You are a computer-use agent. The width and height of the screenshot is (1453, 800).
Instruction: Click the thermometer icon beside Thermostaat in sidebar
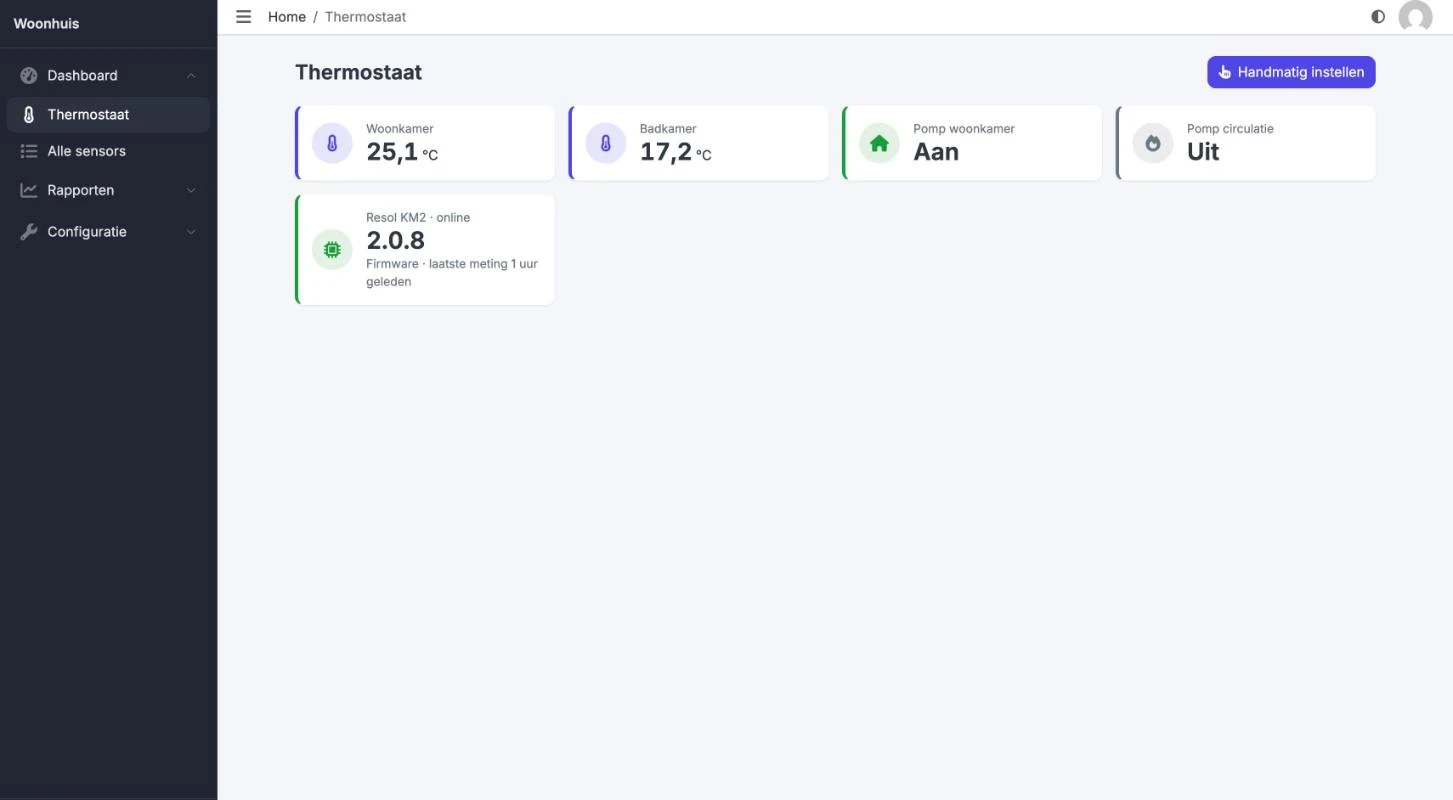[x=29, y=115]
